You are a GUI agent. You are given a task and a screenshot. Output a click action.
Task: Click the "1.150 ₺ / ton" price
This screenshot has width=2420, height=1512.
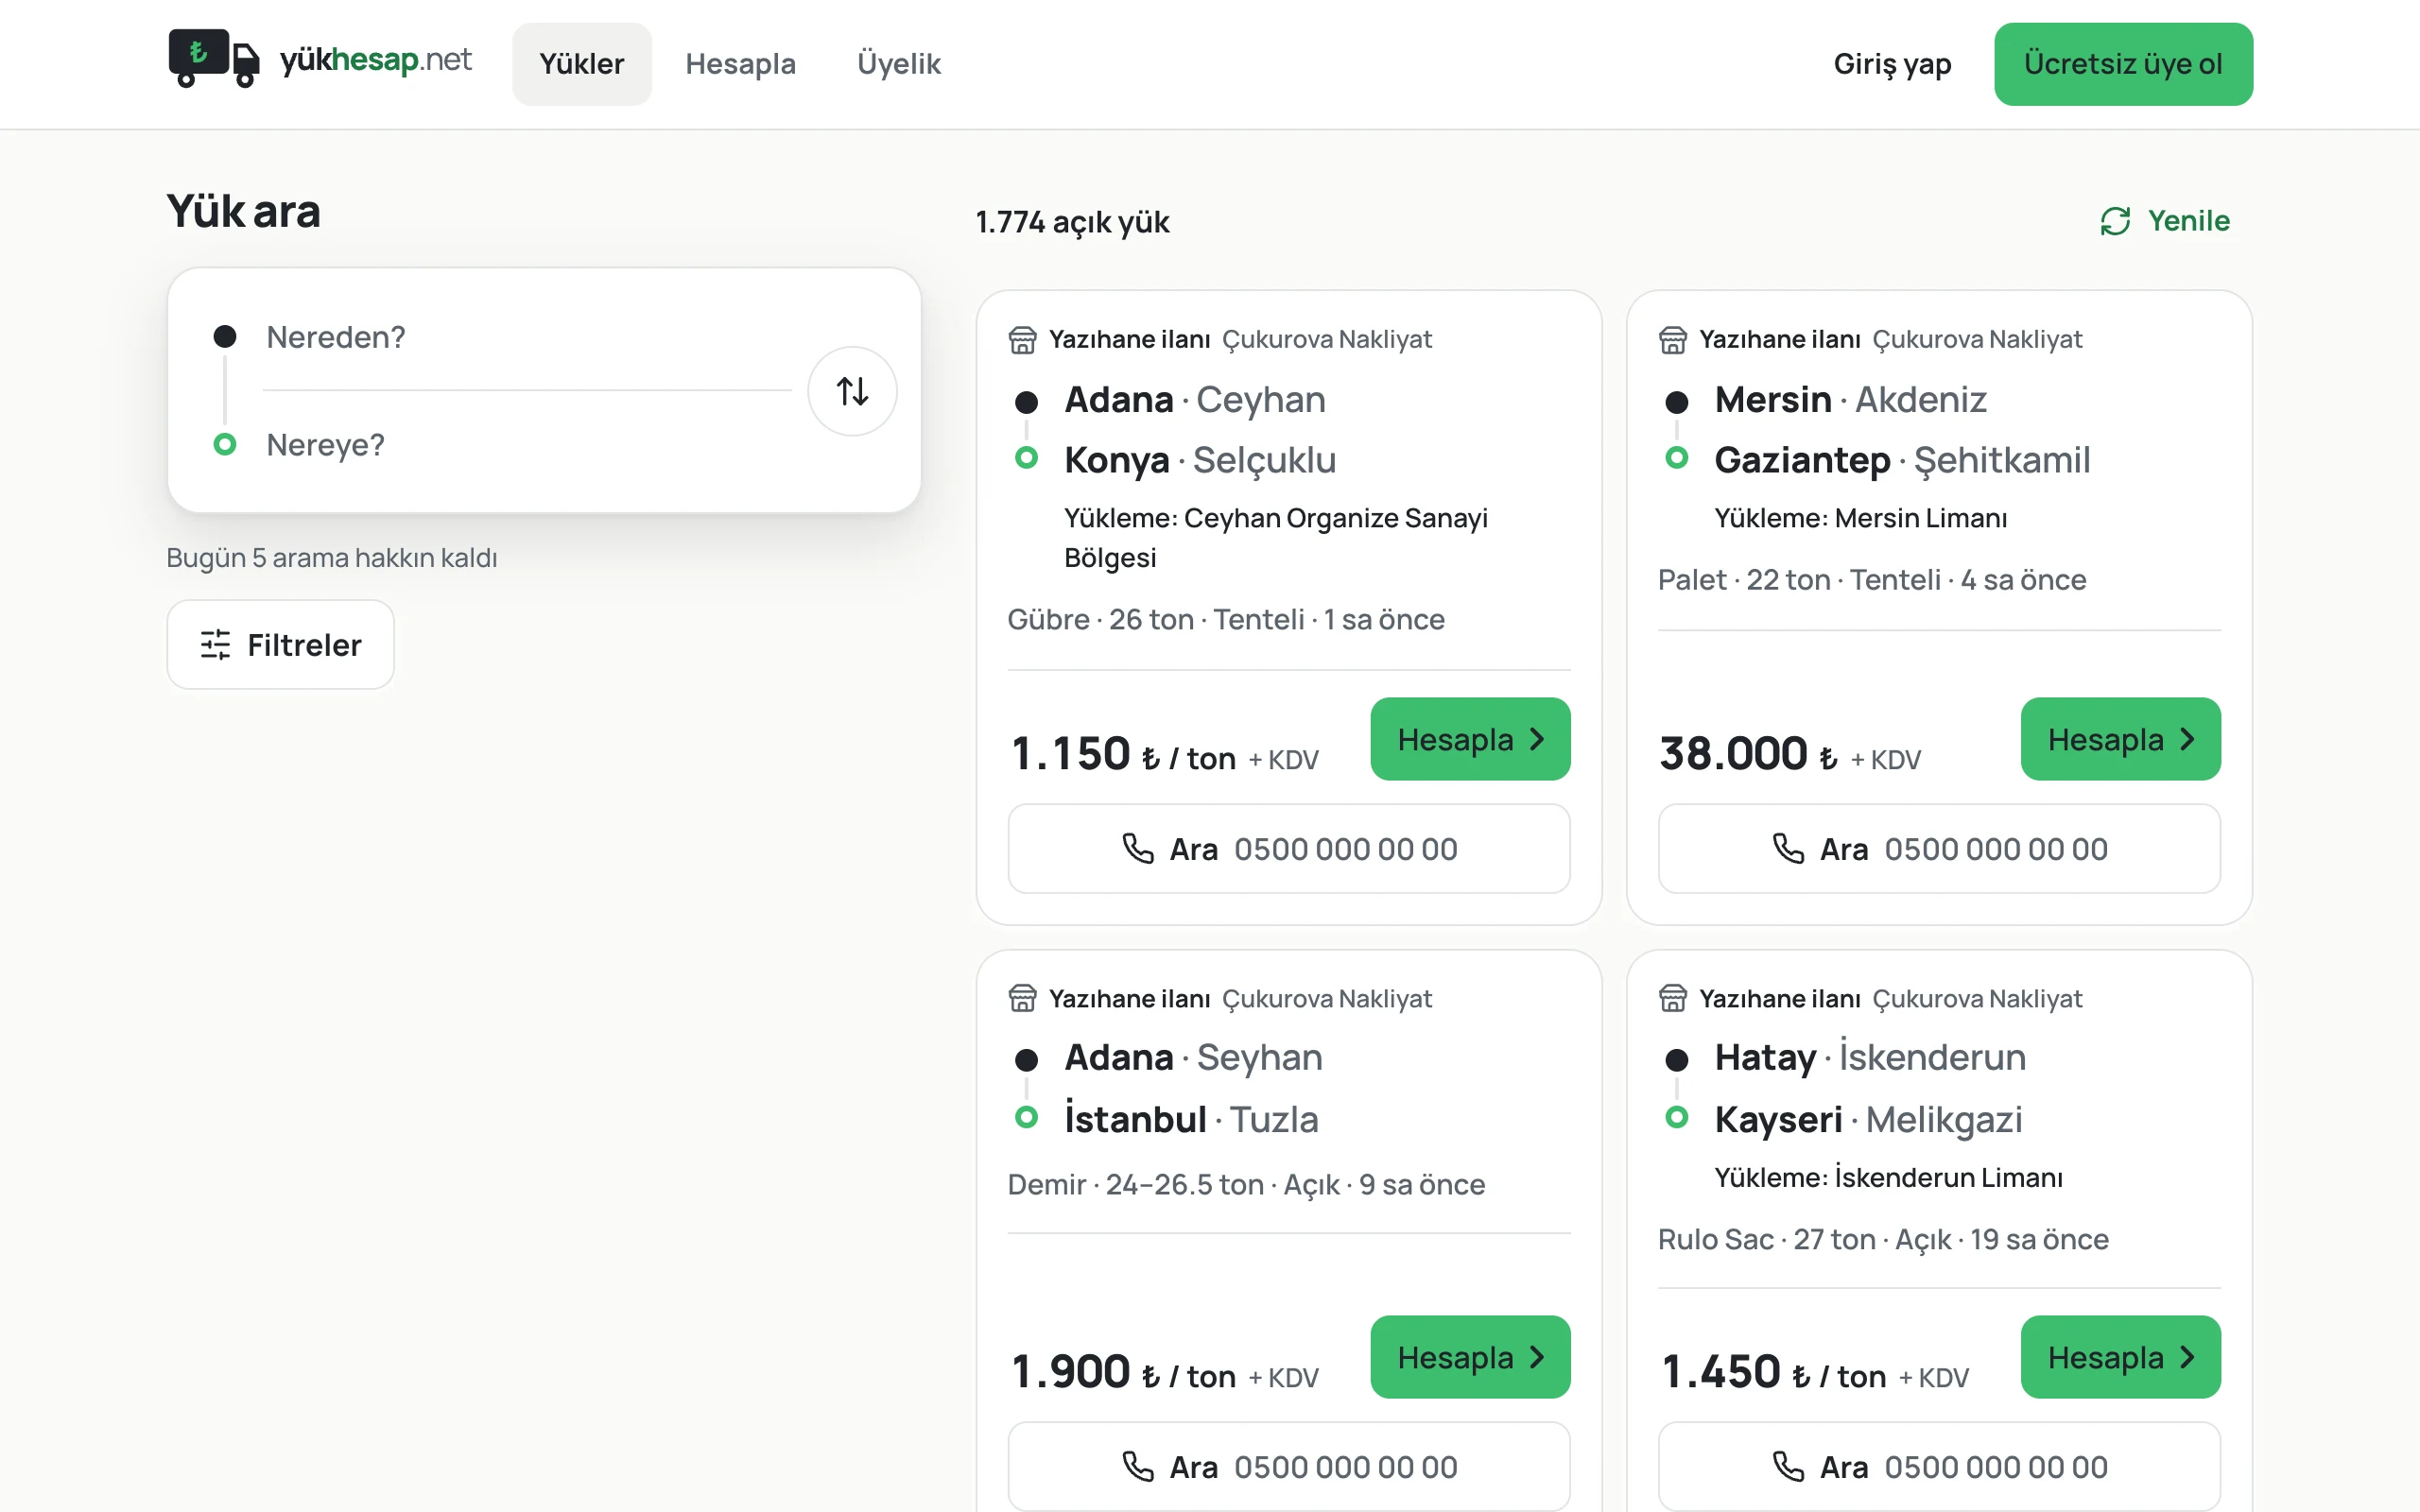pyautogui.click(x=1123, y=754)
